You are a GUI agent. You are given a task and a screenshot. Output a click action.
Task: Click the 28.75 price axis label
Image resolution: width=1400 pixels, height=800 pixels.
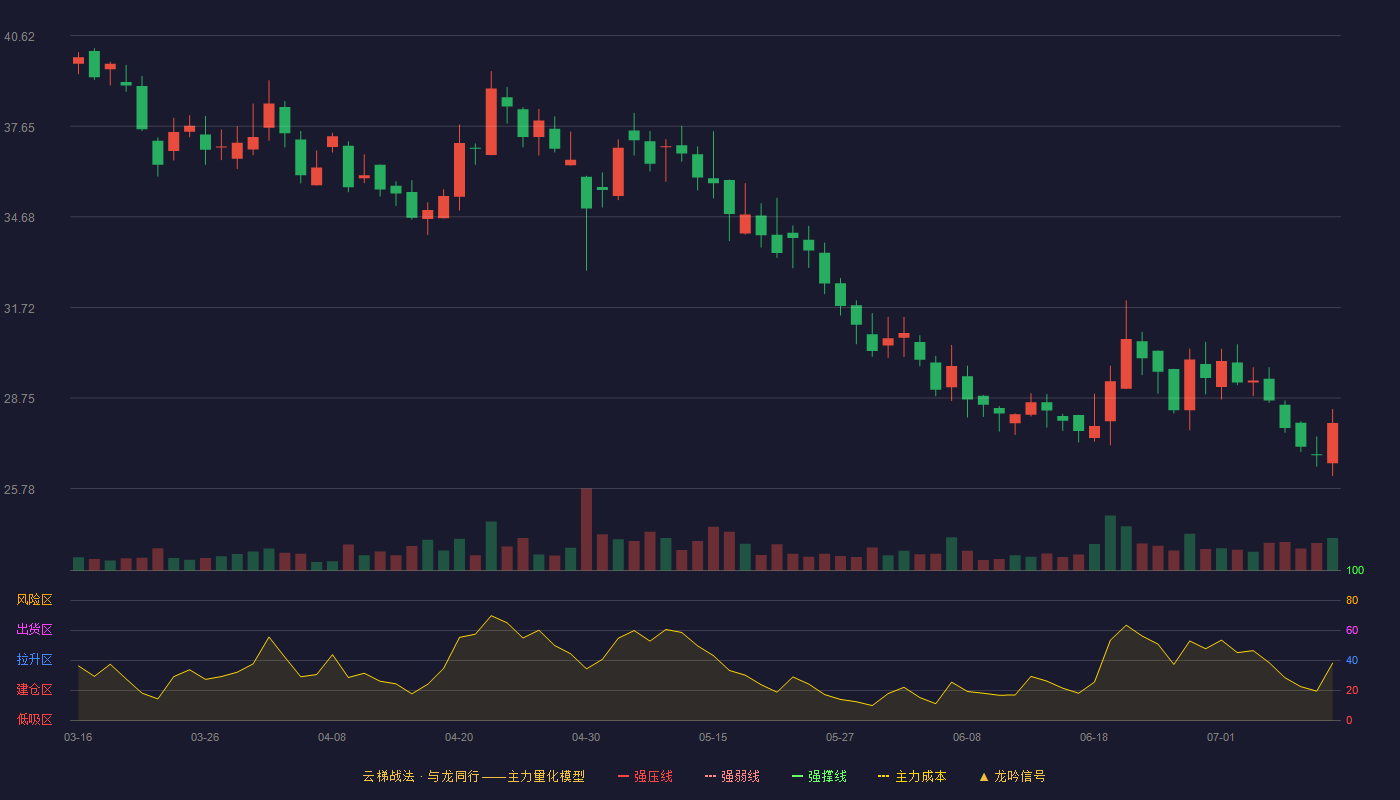(x=19, y=399)
